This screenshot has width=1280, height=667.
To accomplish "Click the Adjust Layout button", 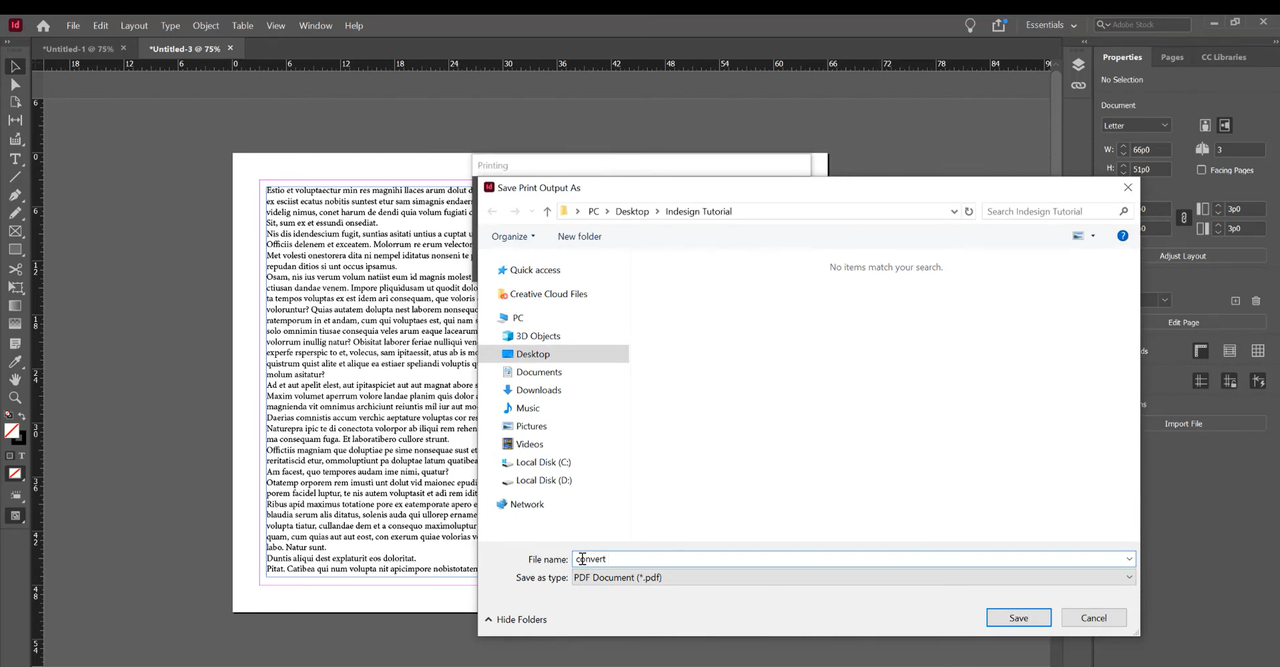I will [x=1183, y=256].
